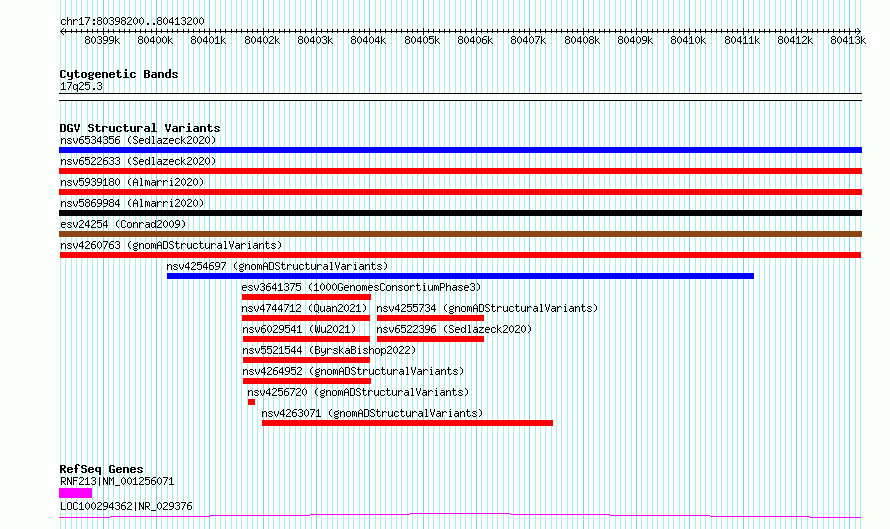Viewport: 890px width, 529px height.
Task: Click the magenta RNF213 gene block
Action: [75, 493]
